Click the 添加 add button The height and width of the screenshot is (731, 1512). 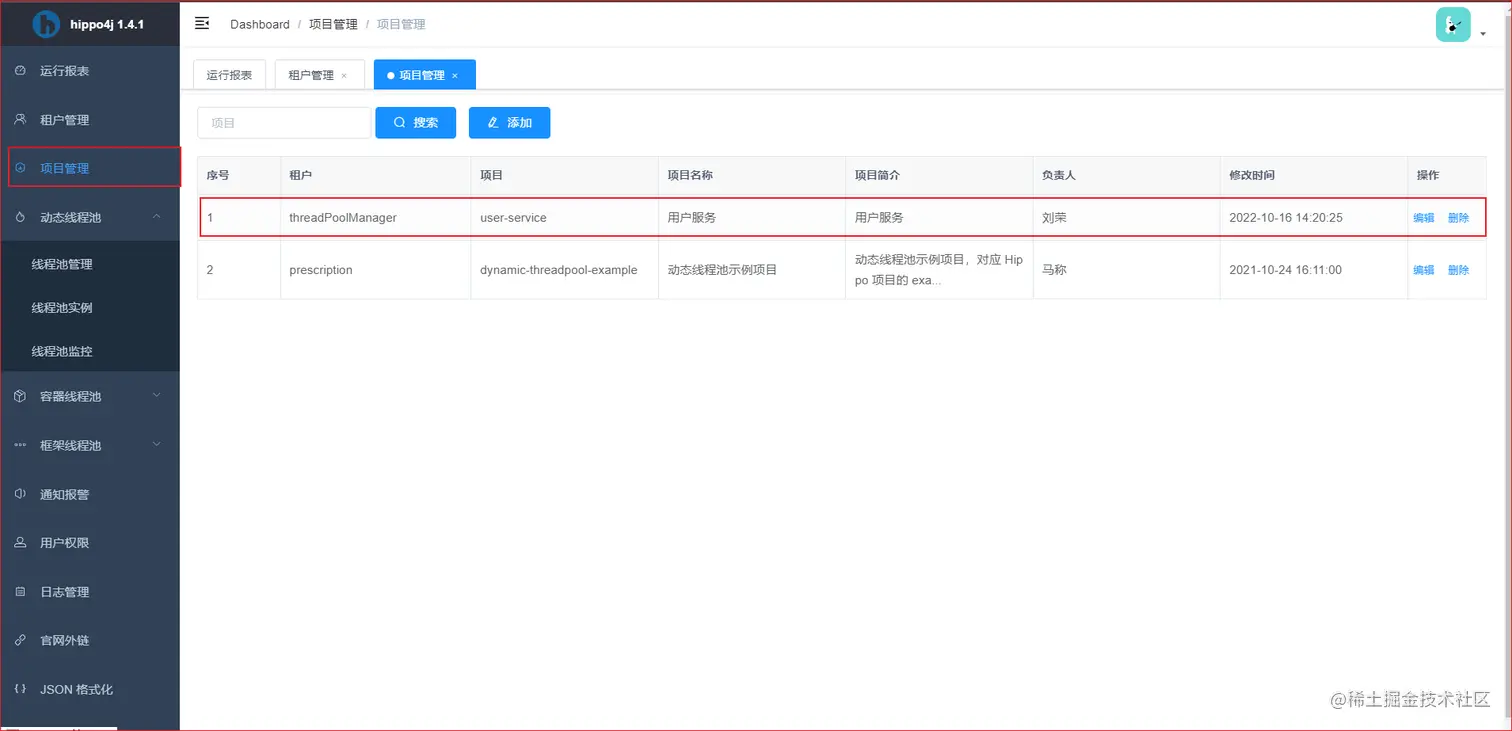[509, 123]
